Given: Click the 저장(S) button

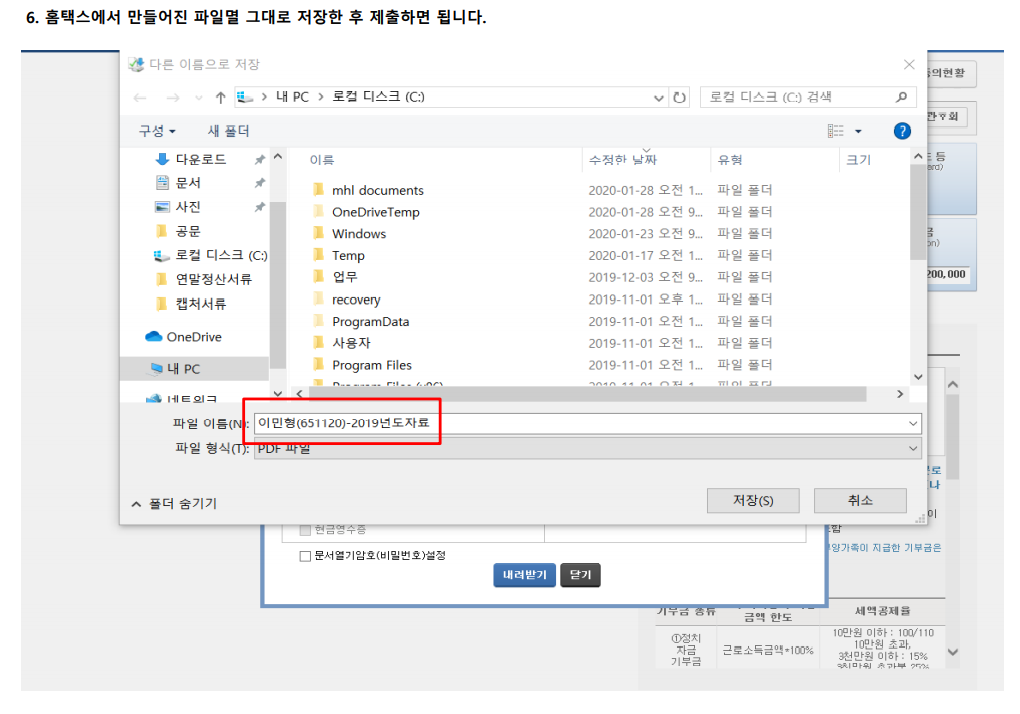Looking at the screenshot, I should click(x=752, y=501).
